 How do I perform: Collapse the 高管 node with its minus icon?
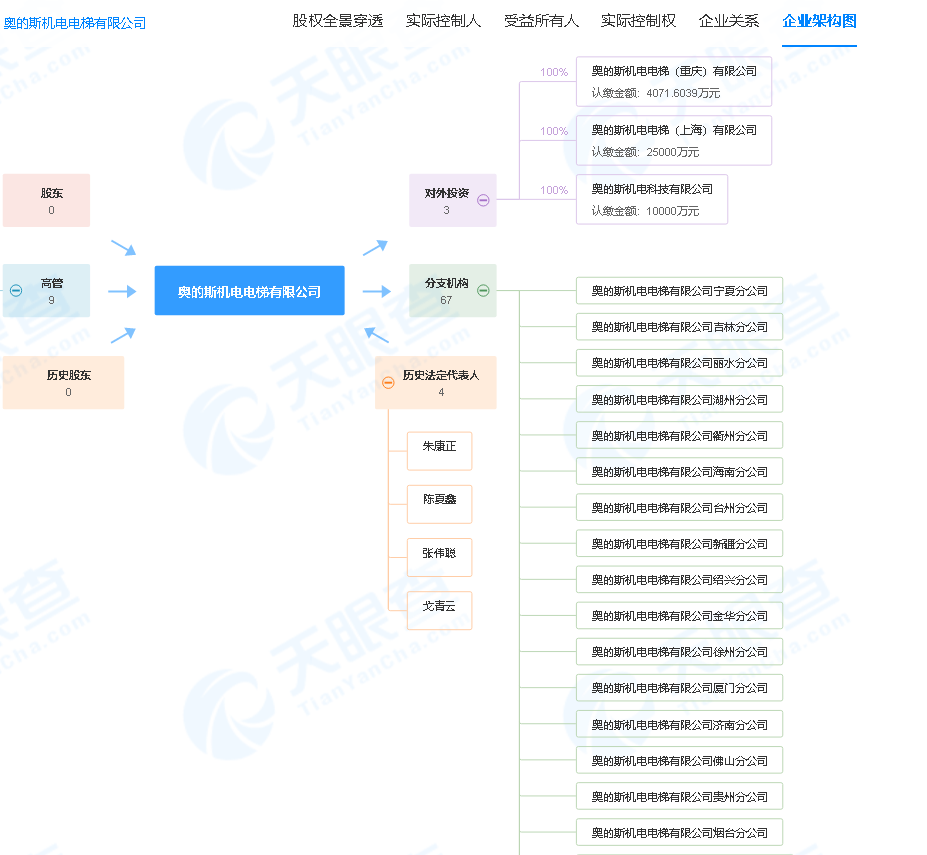coord(16,291)
